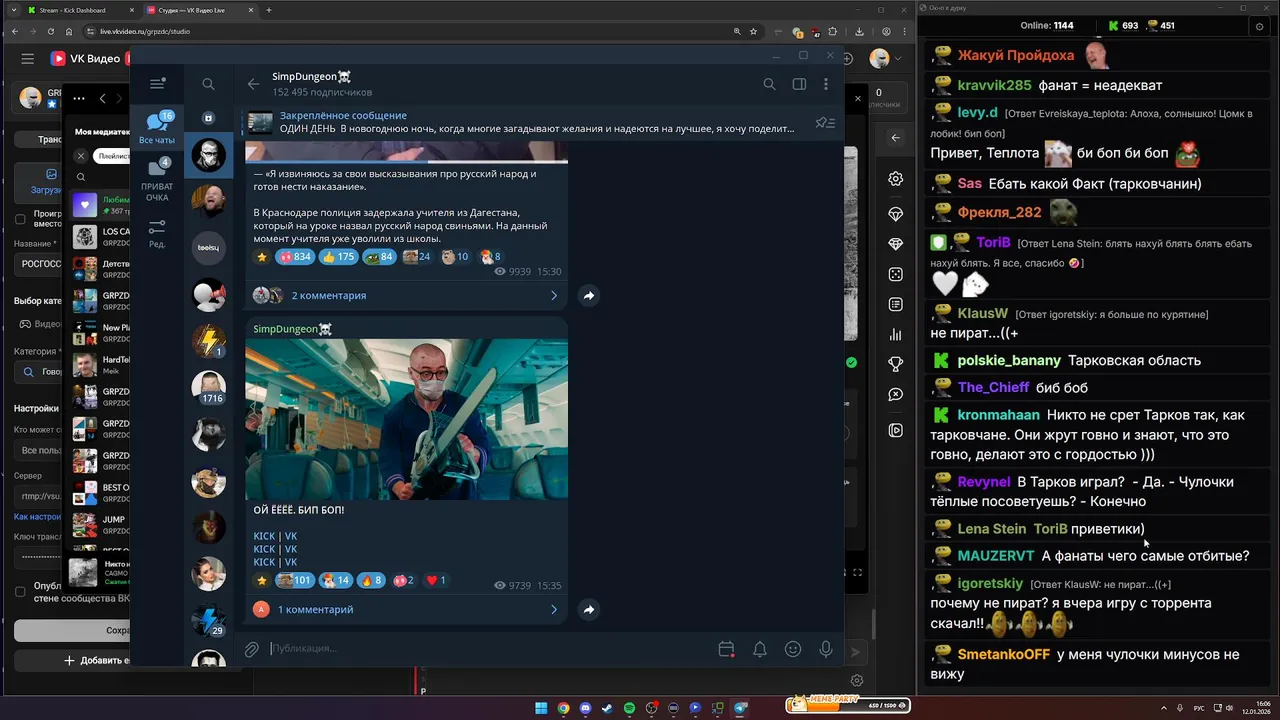The image size is (1280, 720).
Task: Add the thumbs-up 175 reaction
Action: (339, 257)
